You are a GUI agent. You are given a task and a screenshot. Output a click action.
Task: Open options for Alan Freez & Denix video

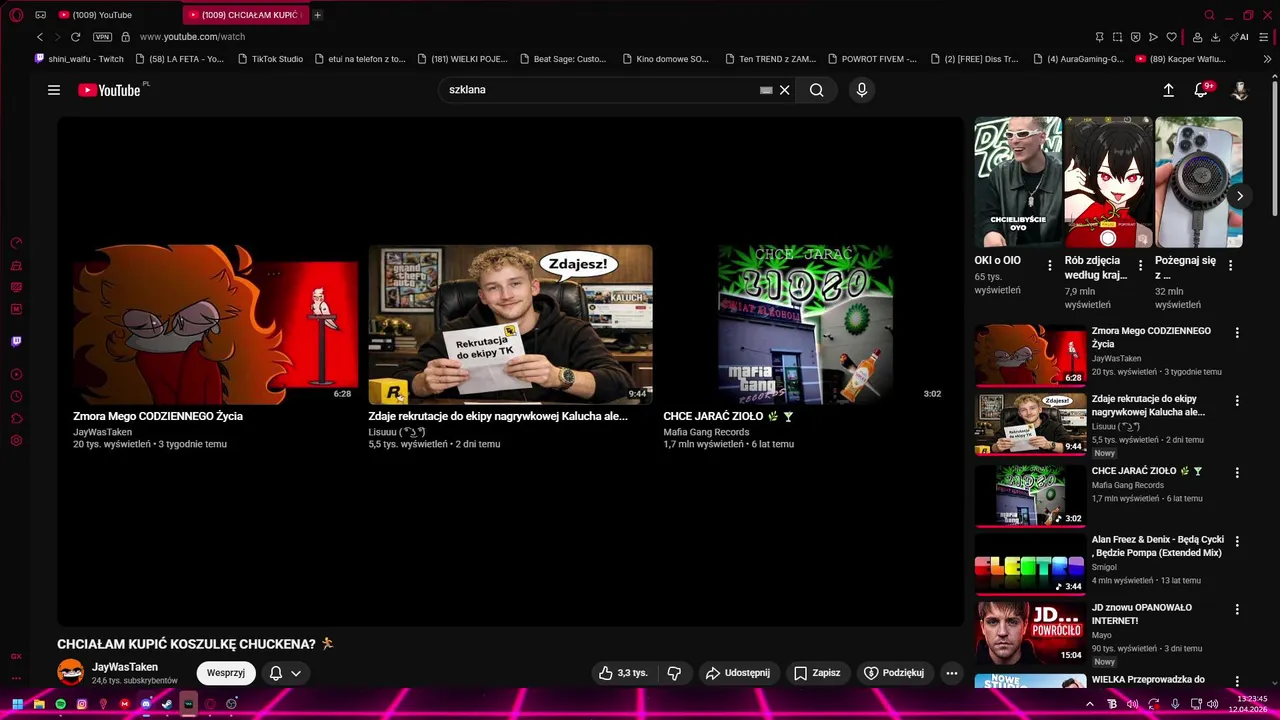click(x=1237, y=541)
